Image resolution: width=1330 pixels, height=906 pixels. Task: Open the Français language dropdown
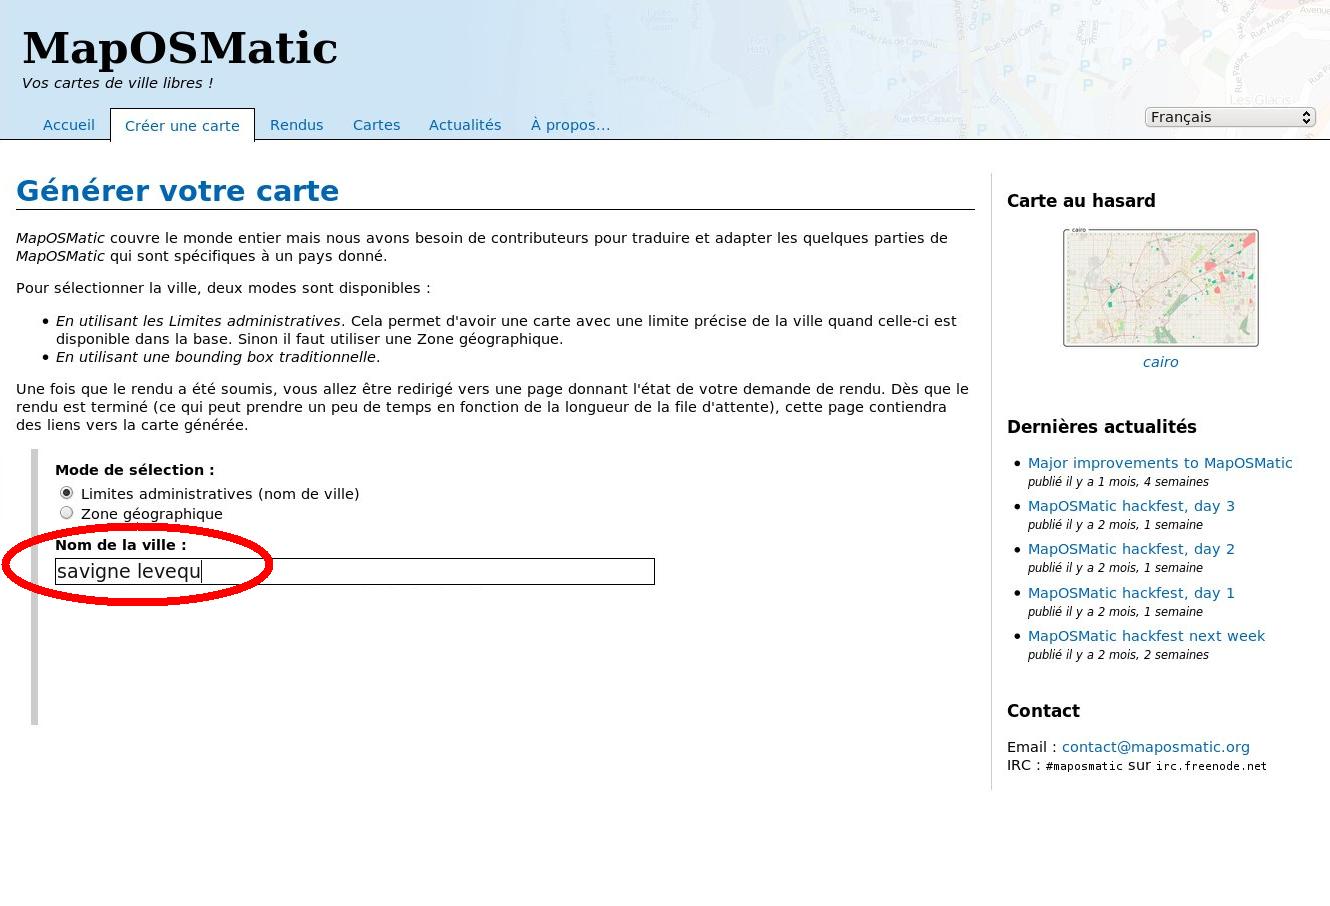pos(1229,117)
